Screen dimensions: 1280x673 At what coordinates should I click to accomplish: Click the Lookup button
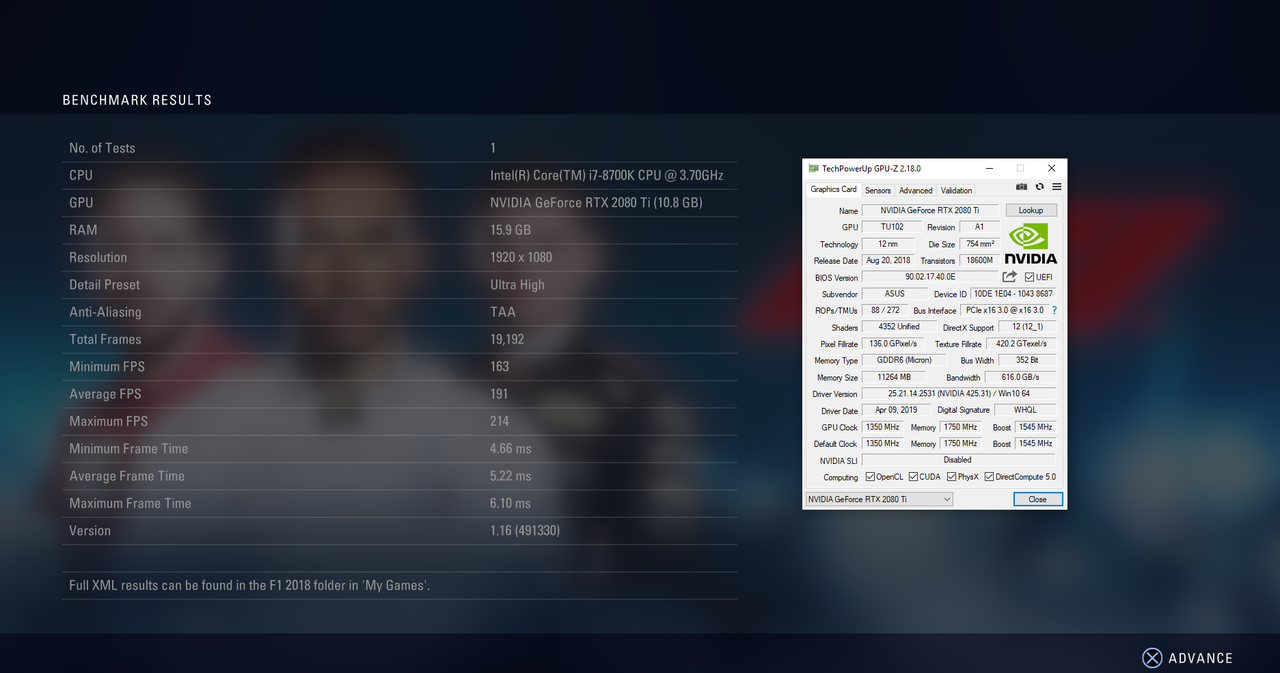[x=1031, y=210]
